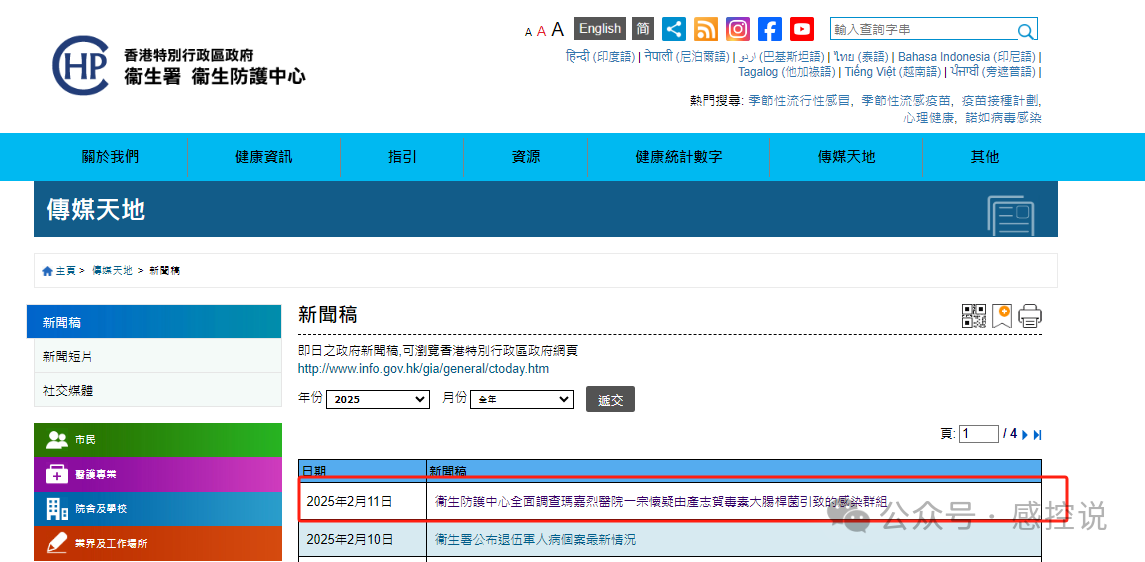Open the info.gov.hk ctoday.htm link
Viewport: 1145px width, 562px height.
click(x=424, y=369)
